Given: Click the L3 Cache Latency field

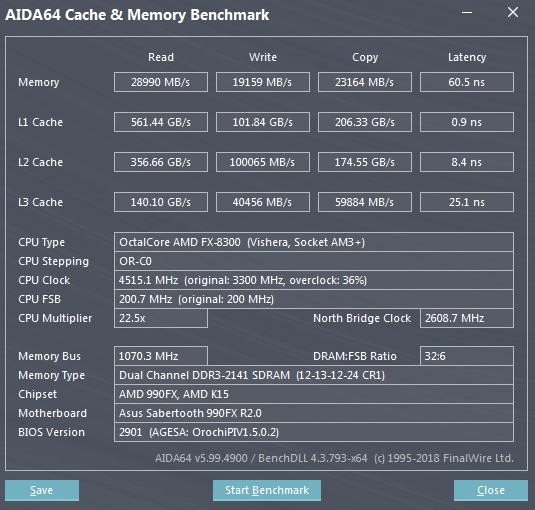Looking at the screenshot, I should point(467,202).
